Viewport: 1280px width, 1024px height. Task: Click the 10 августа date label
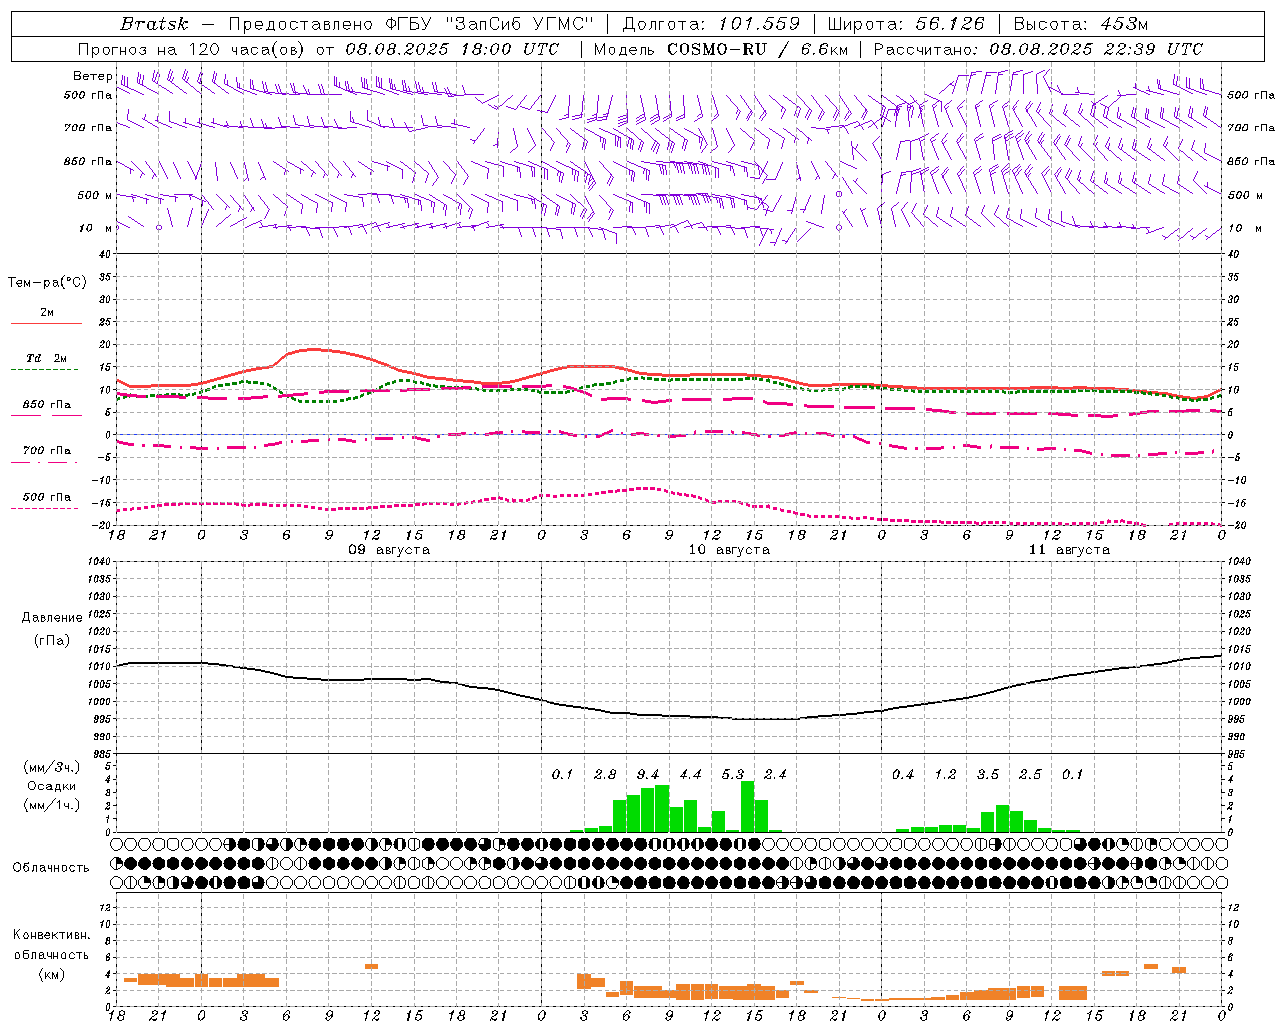click(x=729, y=550)
